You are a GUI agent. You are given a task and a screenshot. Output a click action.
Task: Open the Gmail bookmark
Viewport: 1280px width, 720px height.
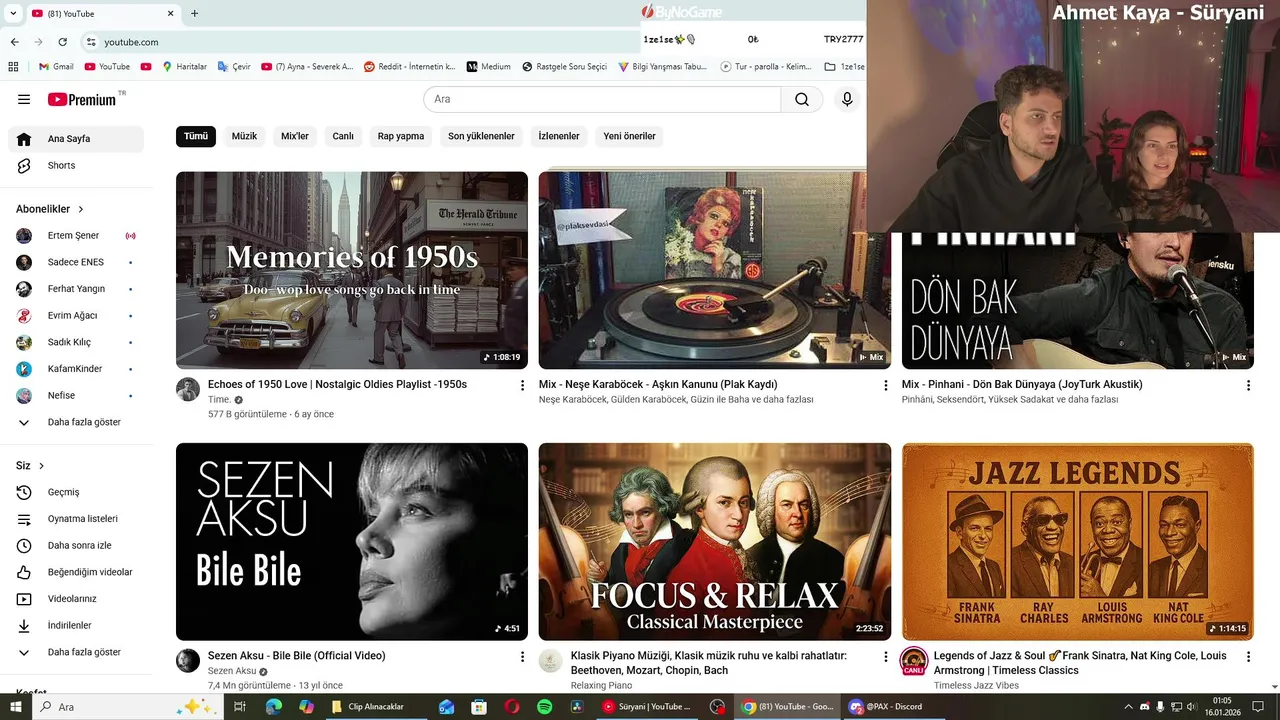[55, 67]
